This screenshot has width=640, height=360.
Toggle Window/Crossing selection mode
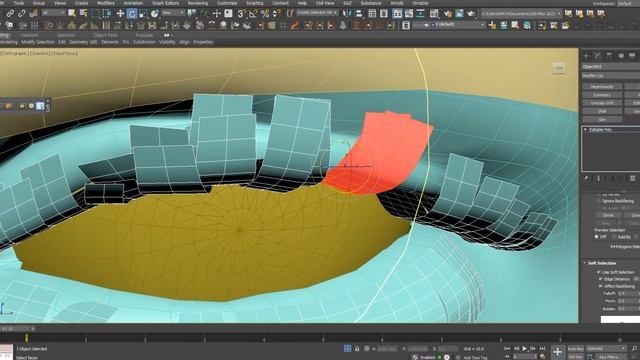(x=107, y=13)
